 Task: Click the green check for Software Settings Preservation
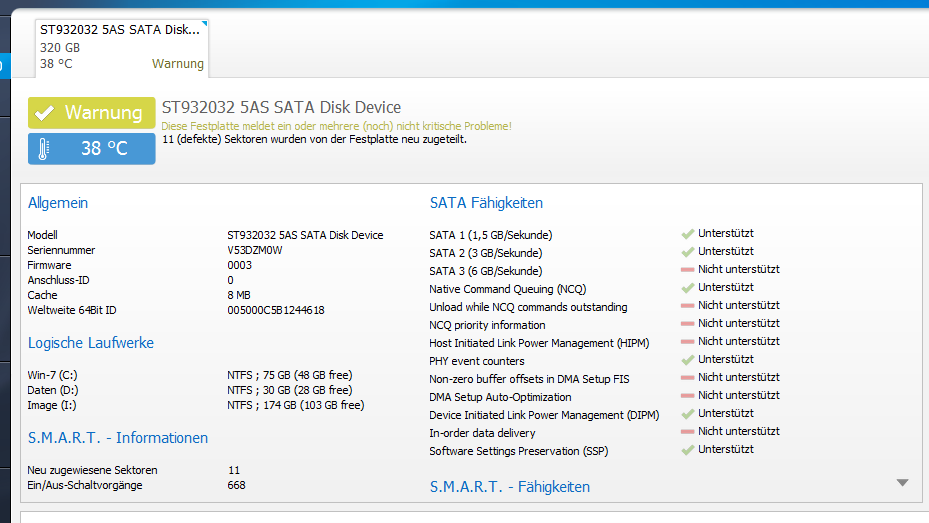(x=687, y=450)
